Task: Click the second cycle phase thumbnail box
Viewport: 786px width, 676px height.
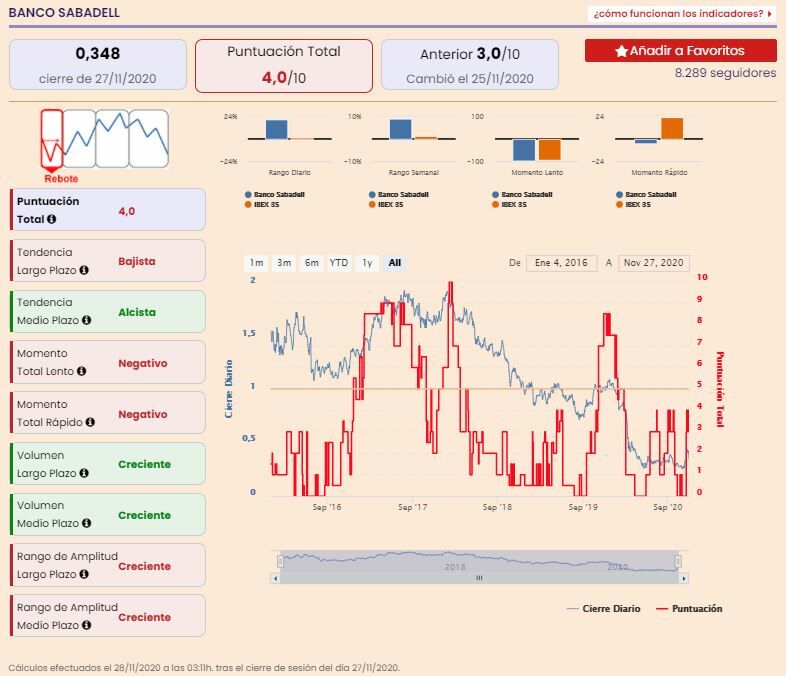Action: click(x=79, y=138)
